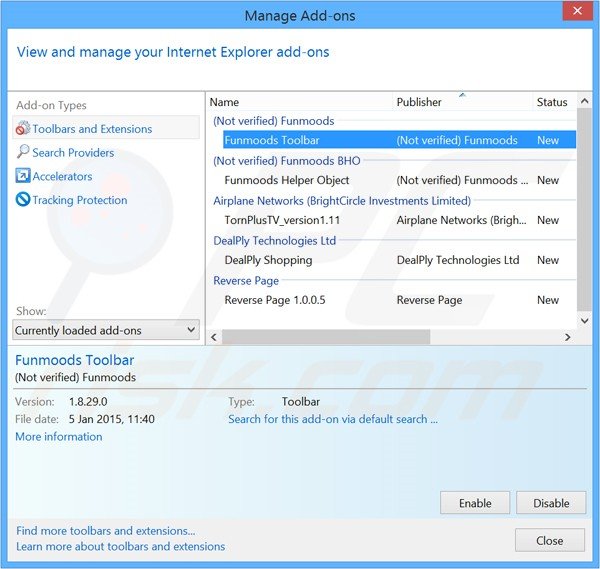Select Toolbars and Extensions add-on type
600x569 pixels.
click(106, 129)
